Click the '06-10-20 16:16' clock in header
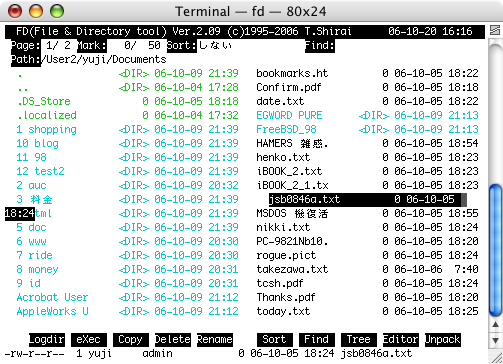The height and width of the screenshot is (364, 503). [430, 31]
